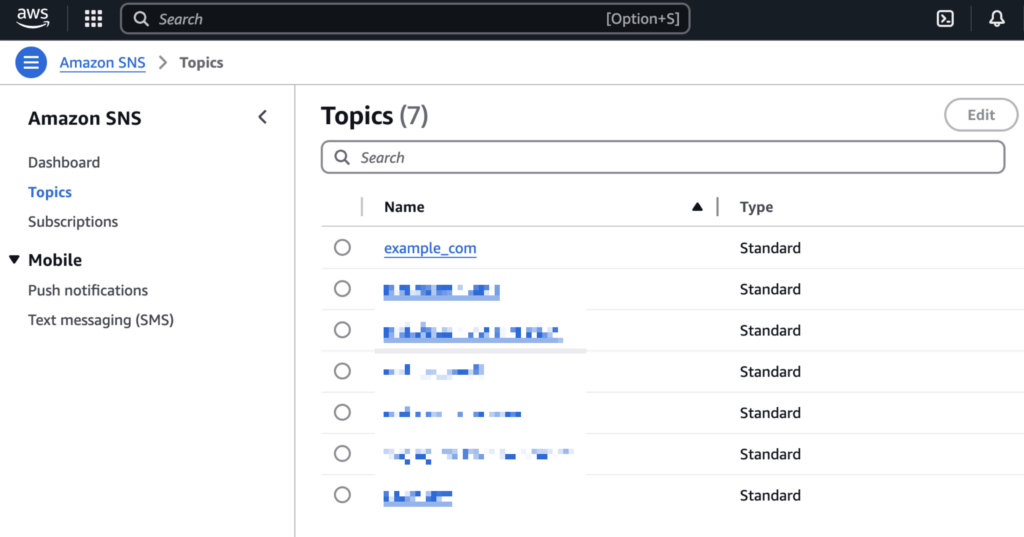Open the notifications bell icon

(x=996, y=19)
